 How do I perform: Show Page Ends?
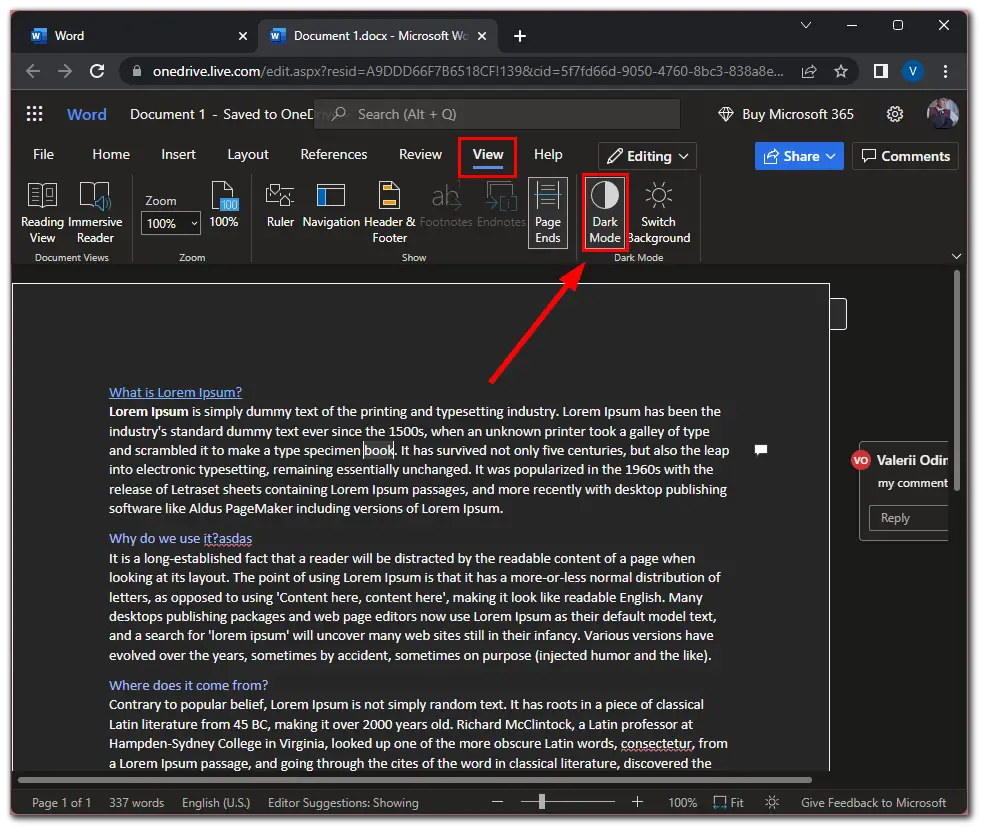(x=548, y=211)
